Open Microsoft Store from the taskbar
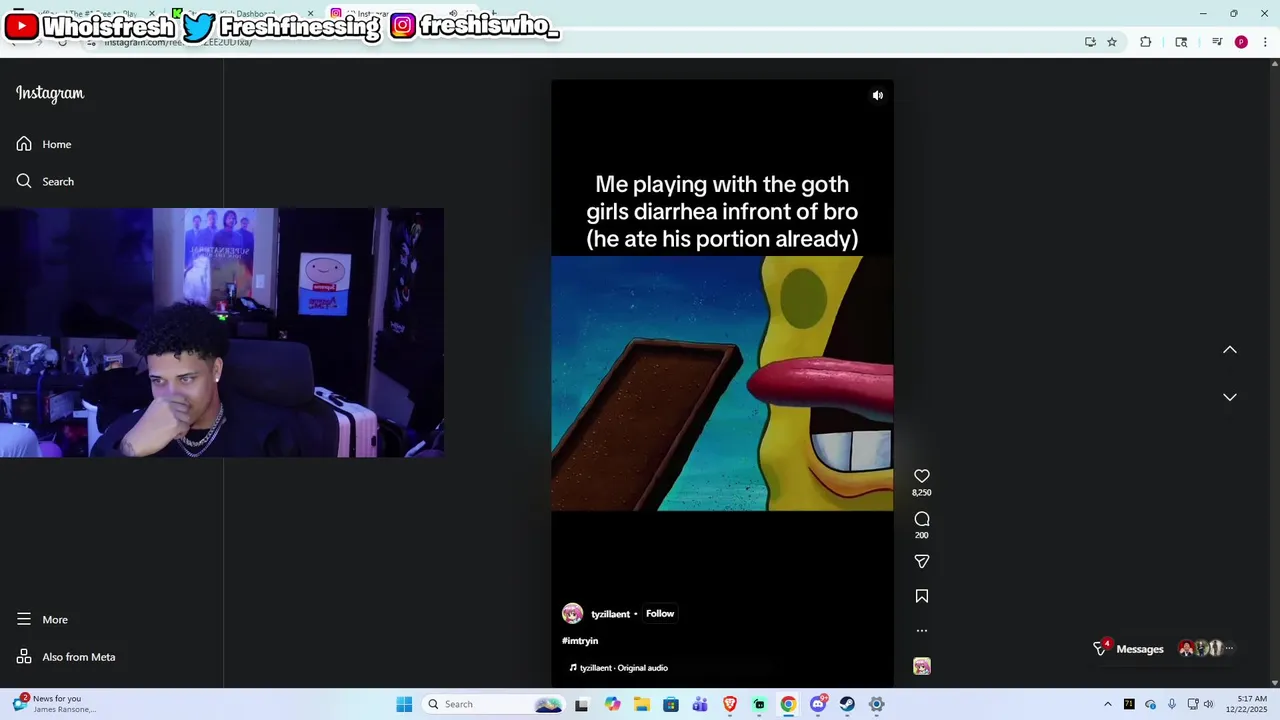Image resolution: width=1280 pixels, height=720 pixels. click(671, 704)
